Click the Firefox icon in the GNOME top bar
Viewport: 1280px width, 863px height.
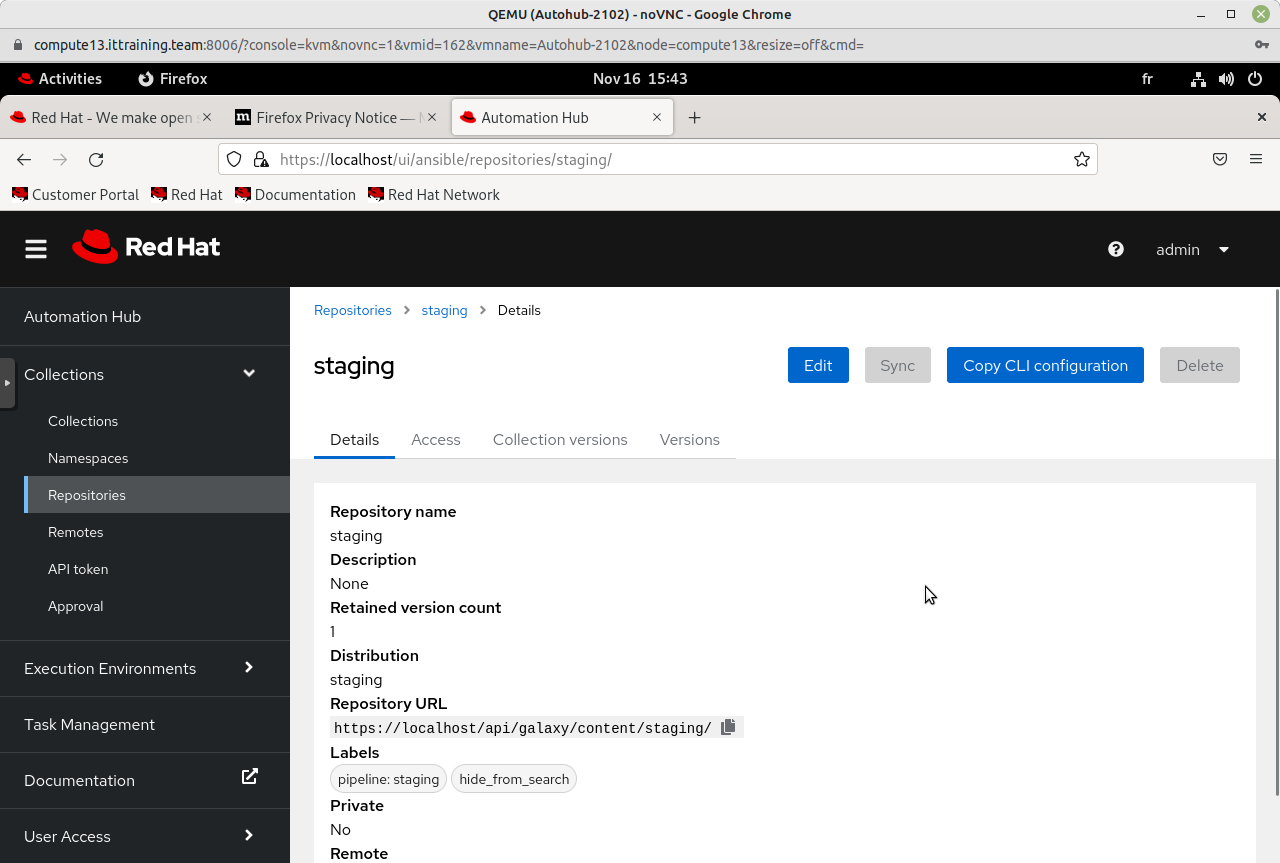[x=146, y=79]
